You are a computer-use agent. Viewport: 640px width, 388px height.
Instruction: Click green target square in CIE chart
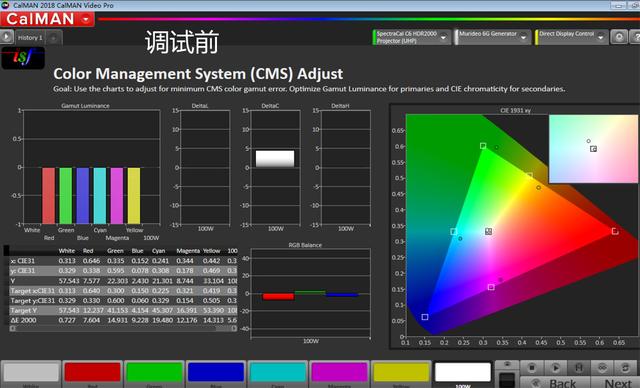click(483, 146)
